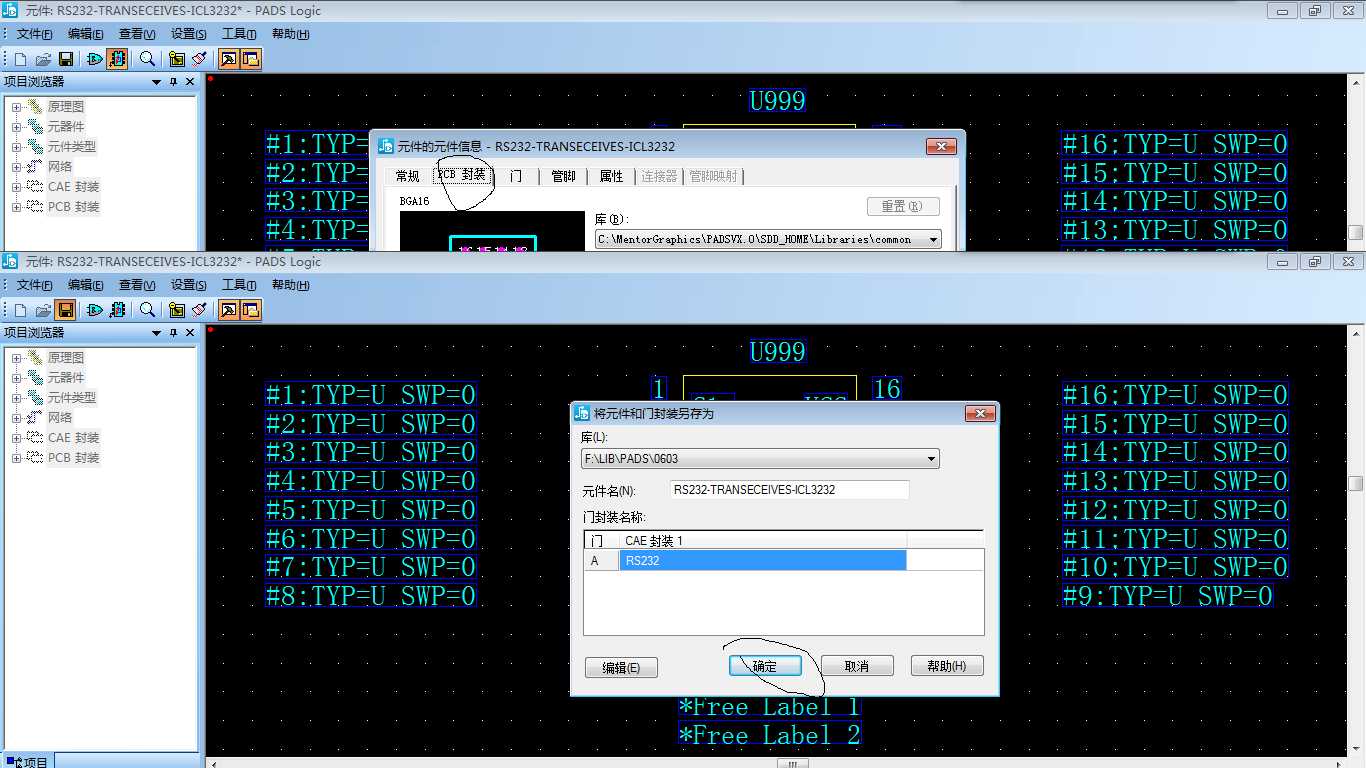This screenshot has height=768, width=1366.
Task: Switch to 常规 tab in 元件信息 dialog
Action: [x=408, y=176]
